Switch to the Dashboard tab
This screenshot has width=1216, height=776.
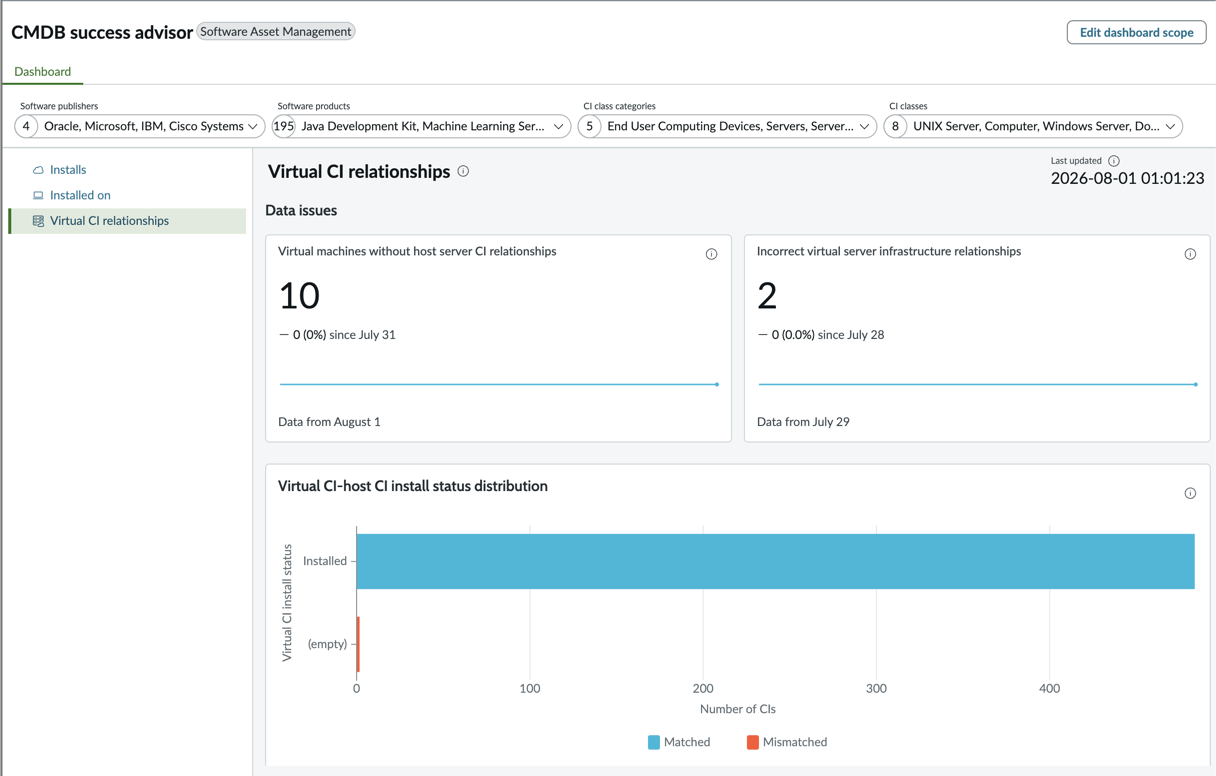[42, 71]
